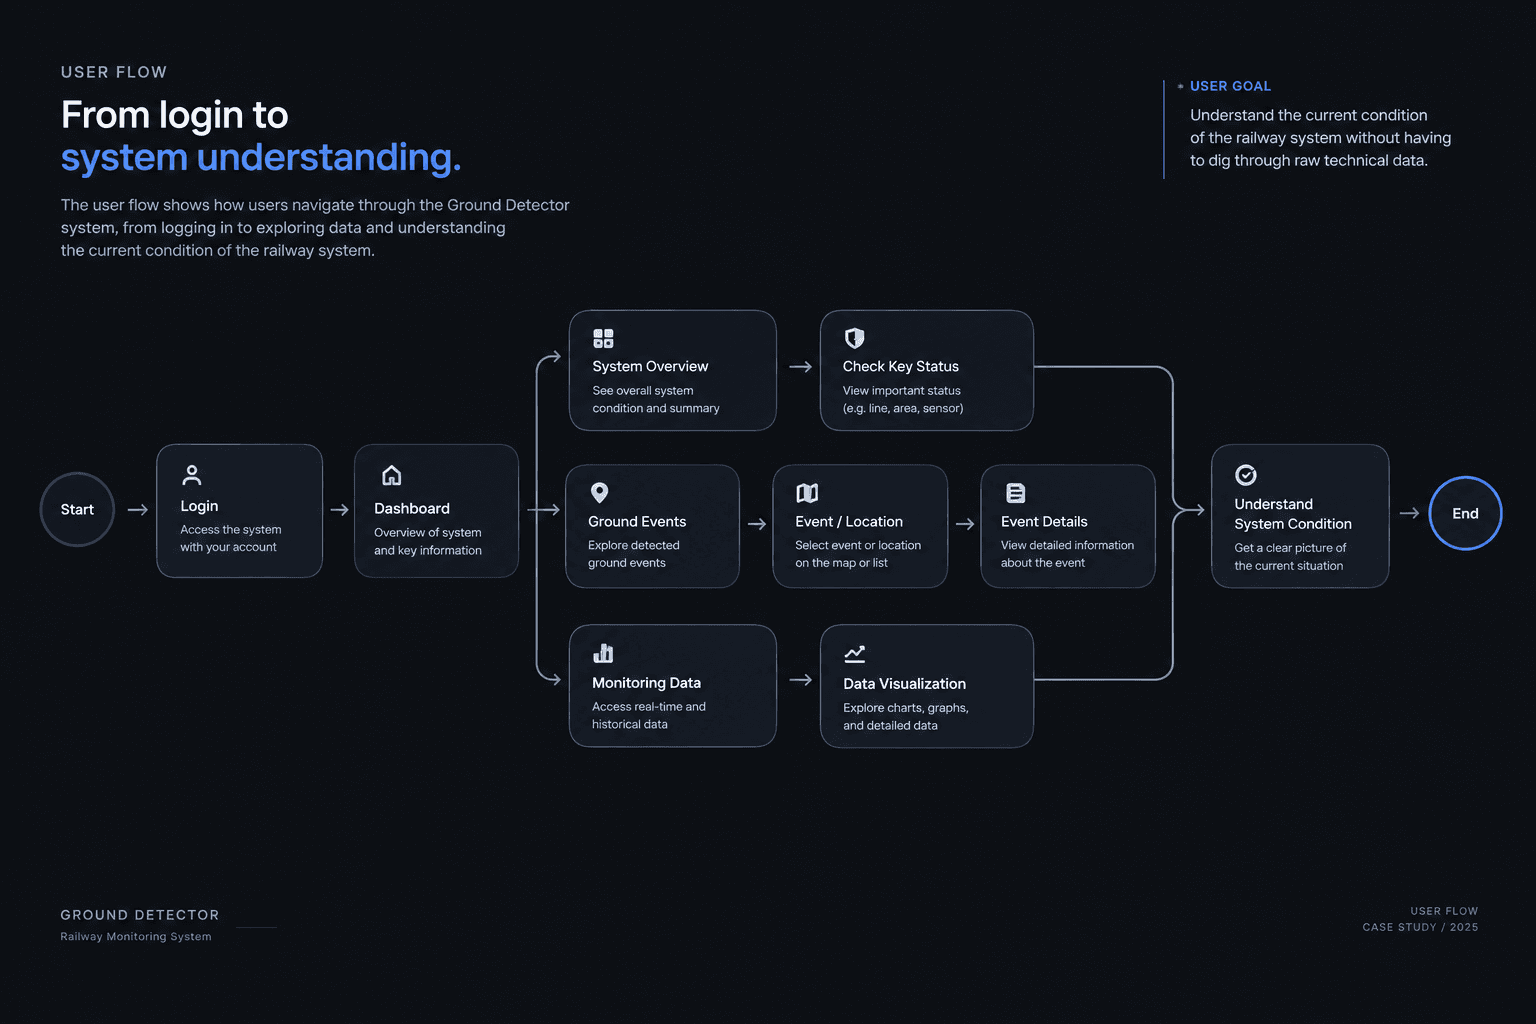Click "Explore detected ground events" description
This screenshot has height=1024, width=1536.
[634, 554]
